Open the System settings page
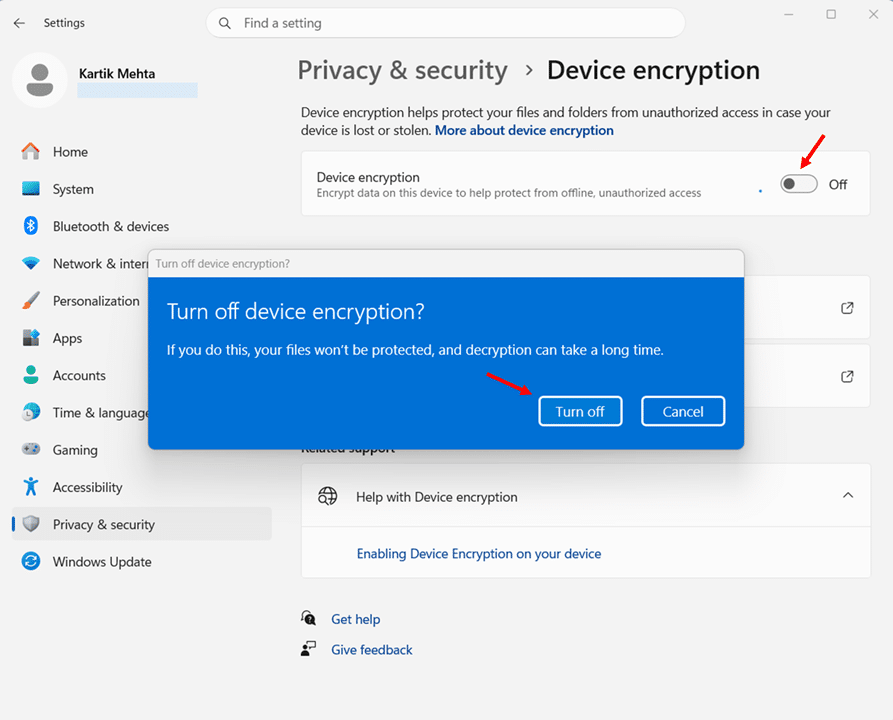 click(x=73, y=189)
